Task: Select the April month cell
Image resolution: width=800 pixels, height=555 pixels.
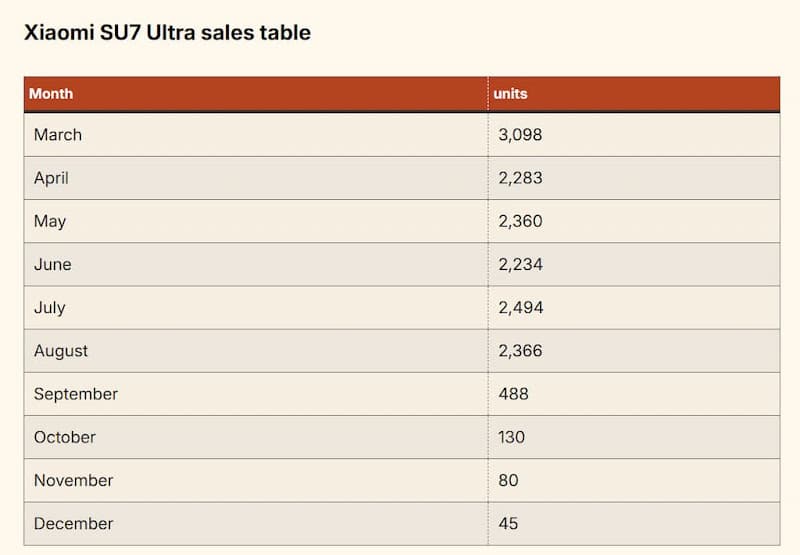Action: point(51,178)
